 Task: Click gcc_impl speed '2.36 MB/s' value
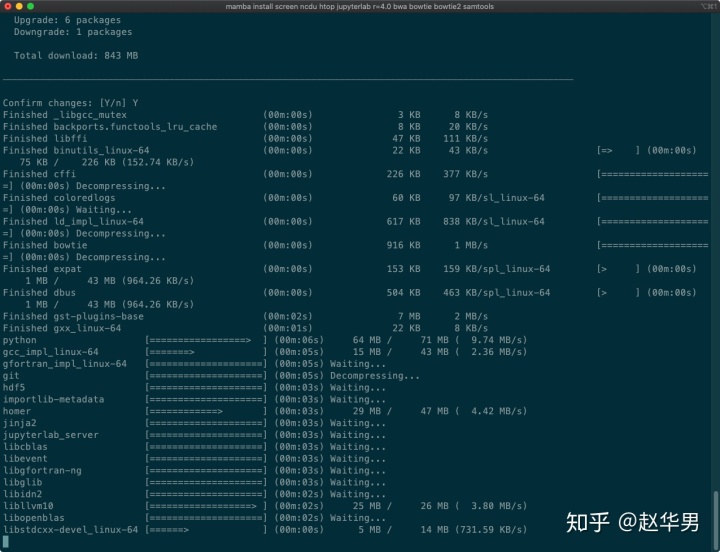(496, 352)
